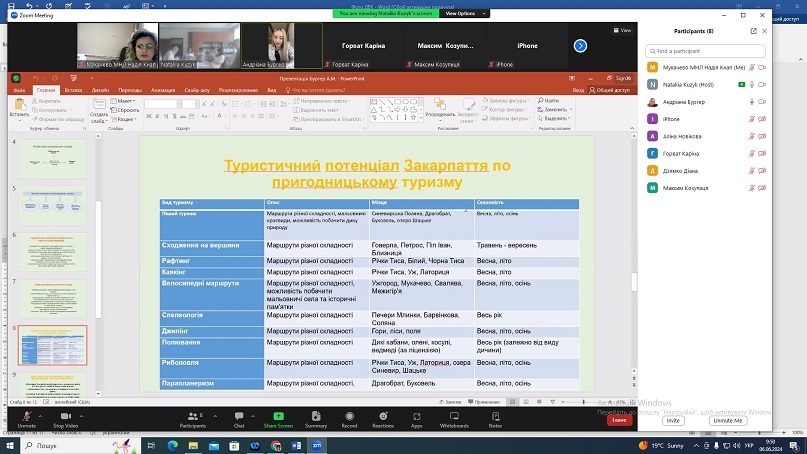Open the Анимация tab in shared PowerPoint

pos(163,90)
